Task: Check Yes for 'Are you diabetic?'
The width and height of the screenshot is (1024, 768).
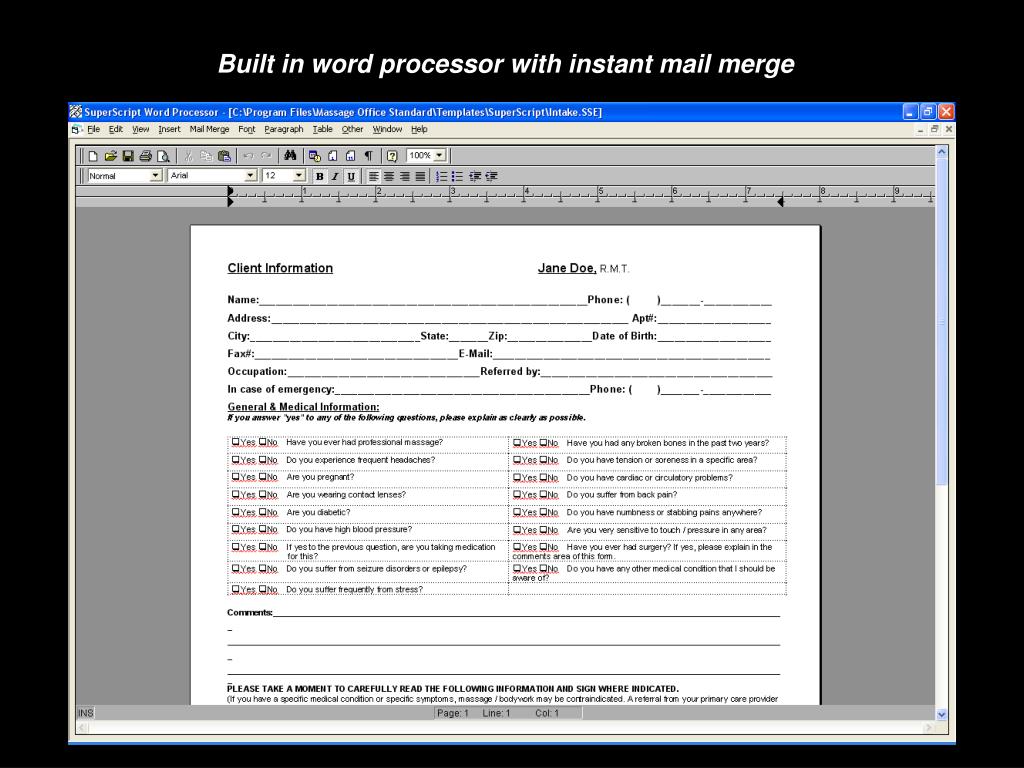Action: pyautogui.click(x=236, y=512)
